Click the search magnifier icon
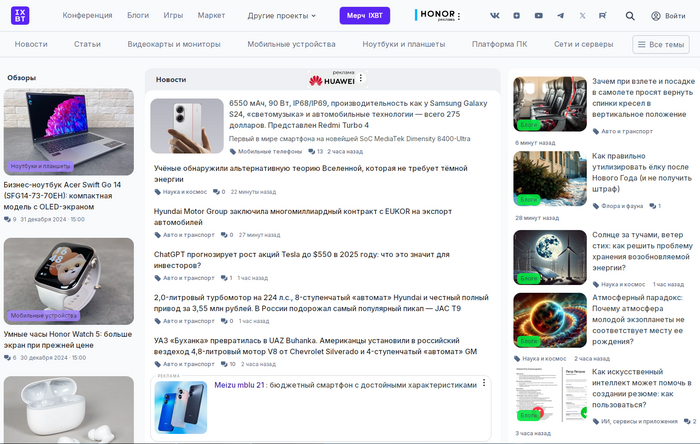The height and width of the screenshot is (444, 700). 630,16
